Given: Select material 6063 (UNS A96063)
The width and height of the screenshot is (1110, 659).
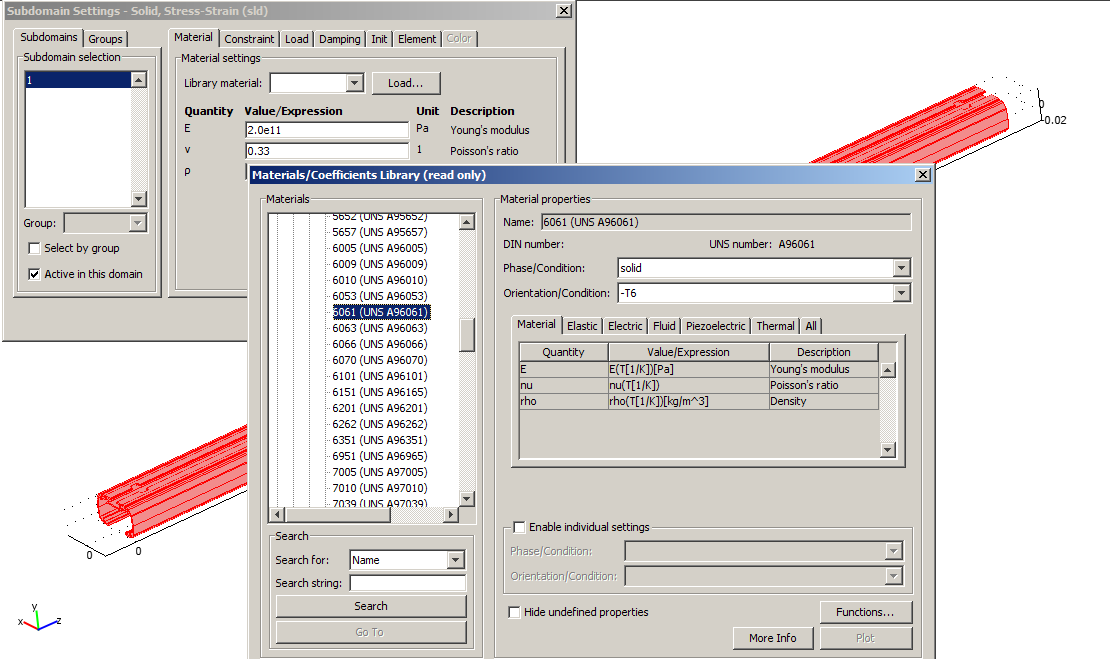Looking at the screenshot, I should pos(379,328).
